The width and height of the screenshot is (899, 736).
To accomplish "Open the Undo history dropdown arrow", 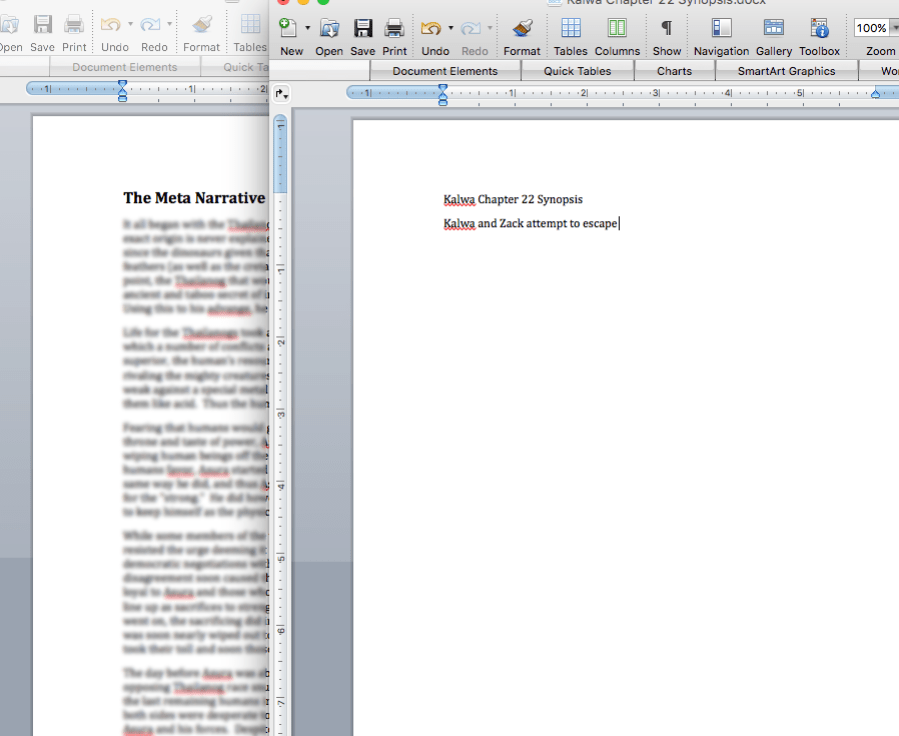I will (x=451, y=28).
